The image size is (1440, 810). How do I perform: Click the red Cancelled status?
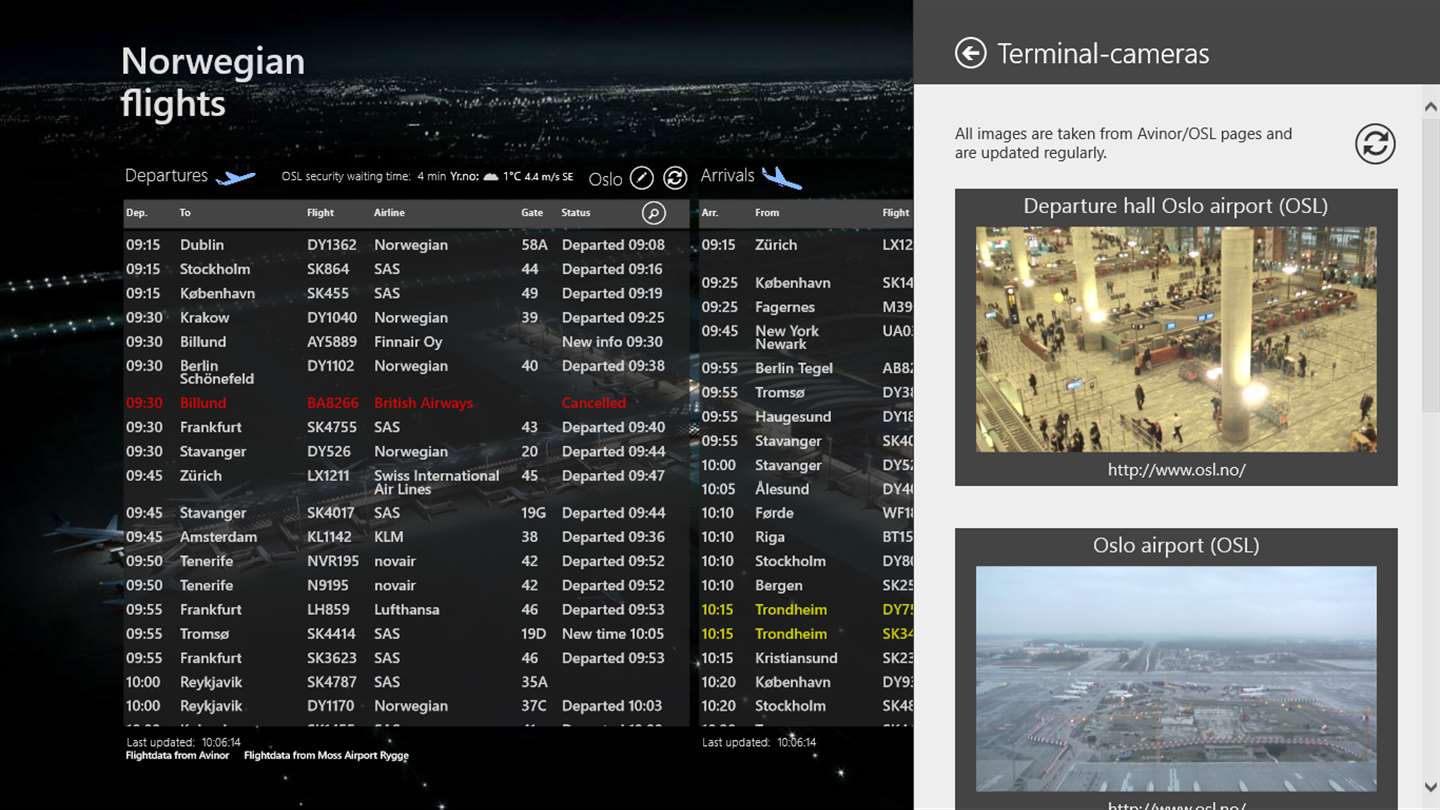click(x=594, y=403)
